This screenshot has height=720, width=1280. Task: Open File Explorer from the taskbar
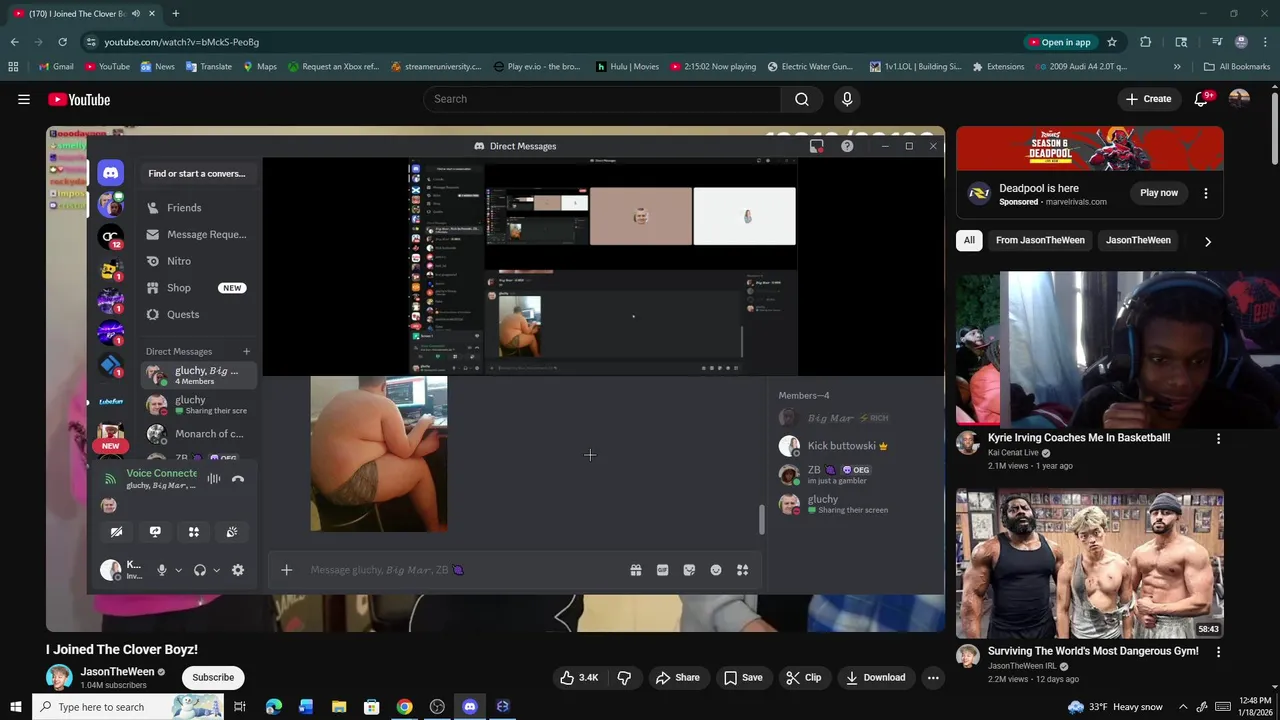click(339, 707)
